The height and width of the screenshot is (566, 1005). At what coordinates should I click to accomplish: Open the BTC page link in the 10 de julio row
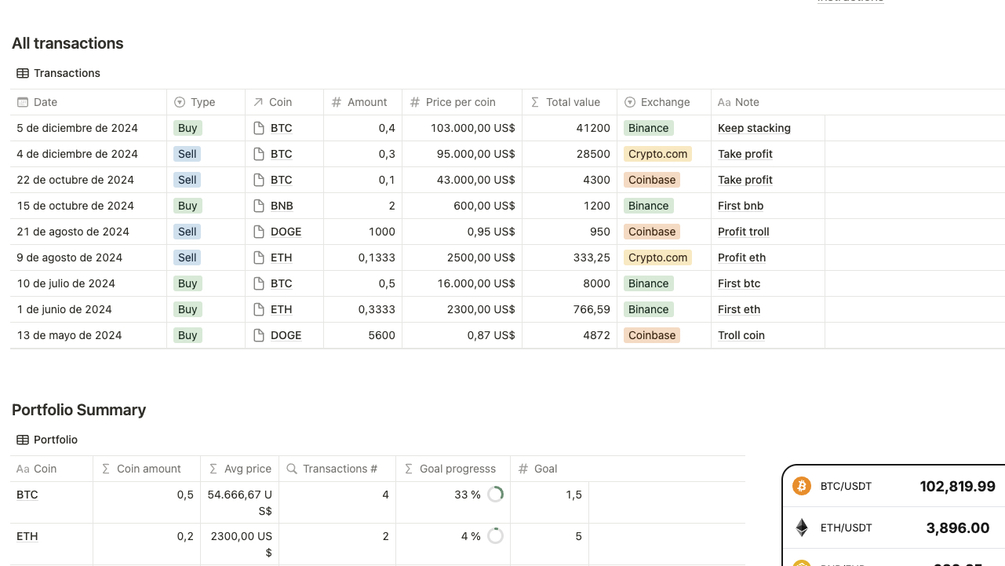pyautogui.click(x=281, y=284)
